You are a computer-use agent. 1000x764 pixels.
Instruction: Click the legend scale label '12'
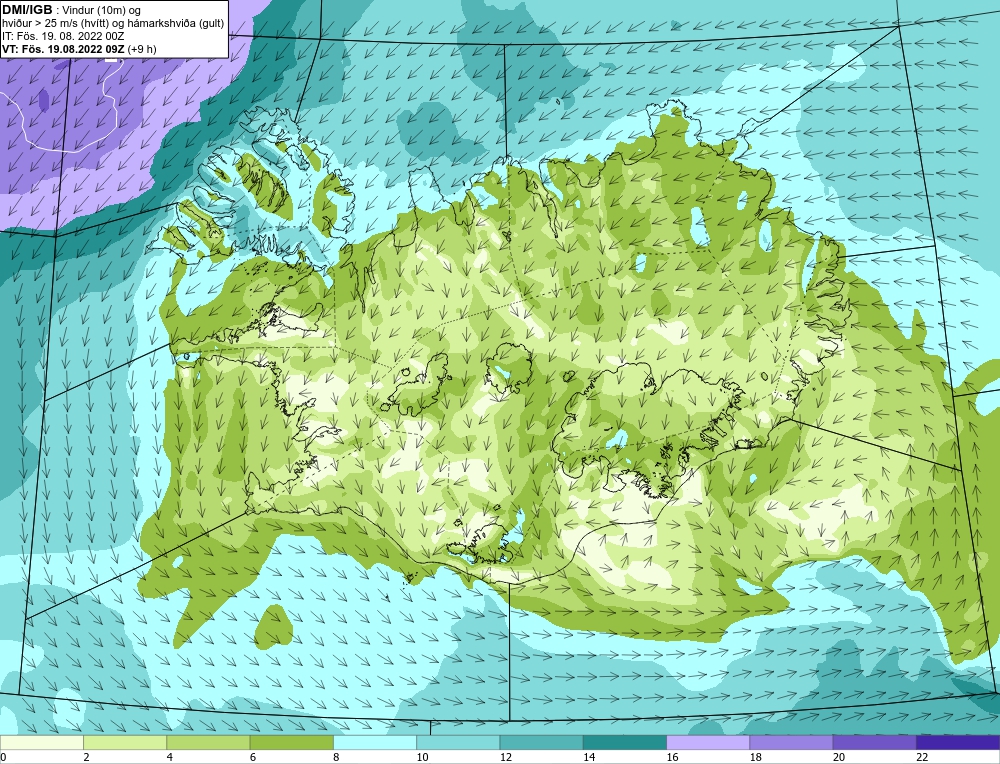pyautogui.click(x=505, y=757)
